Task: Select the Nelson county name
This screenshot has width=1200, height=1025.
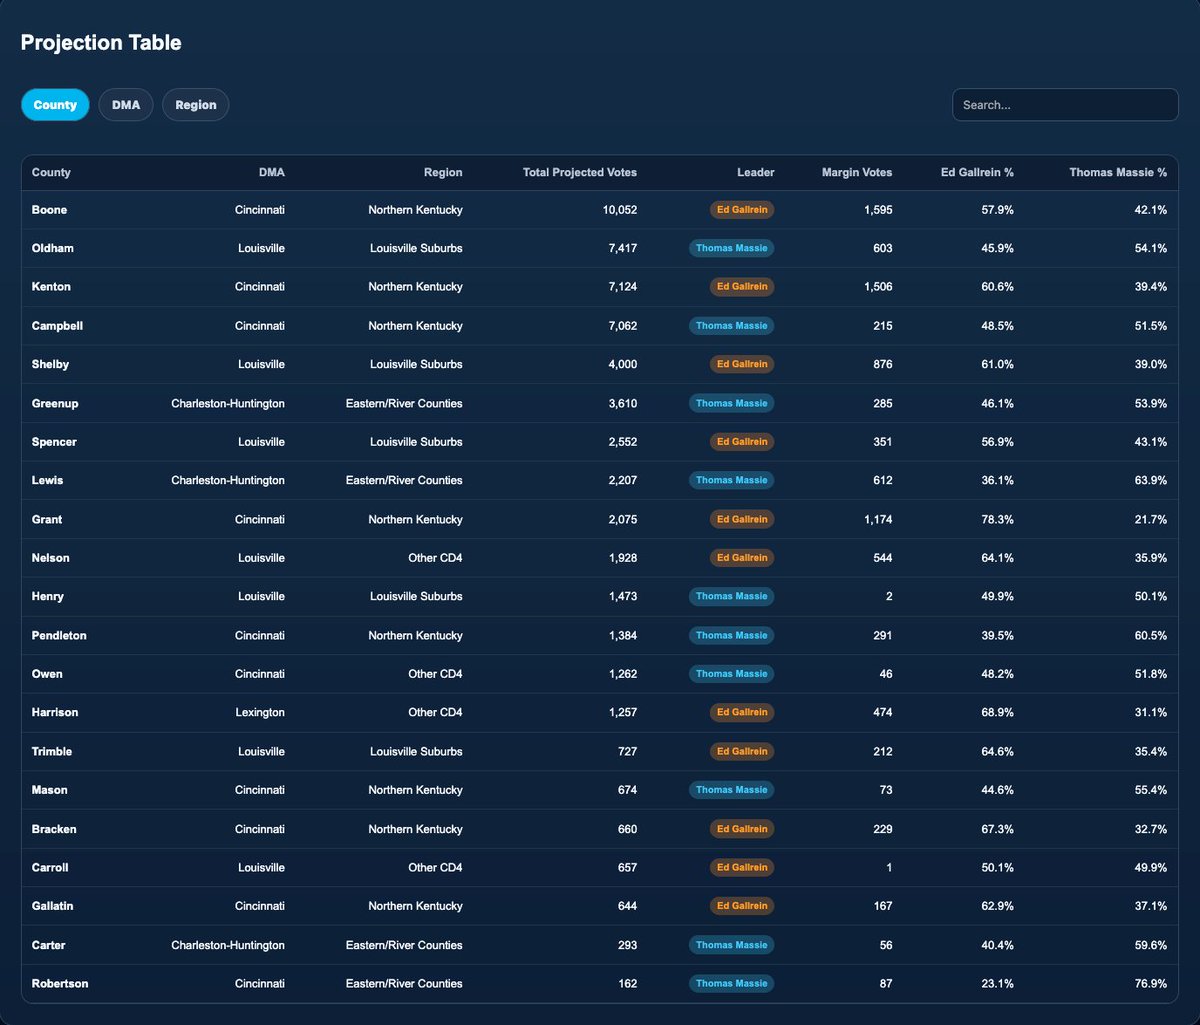Action: (x=51, y=558)
